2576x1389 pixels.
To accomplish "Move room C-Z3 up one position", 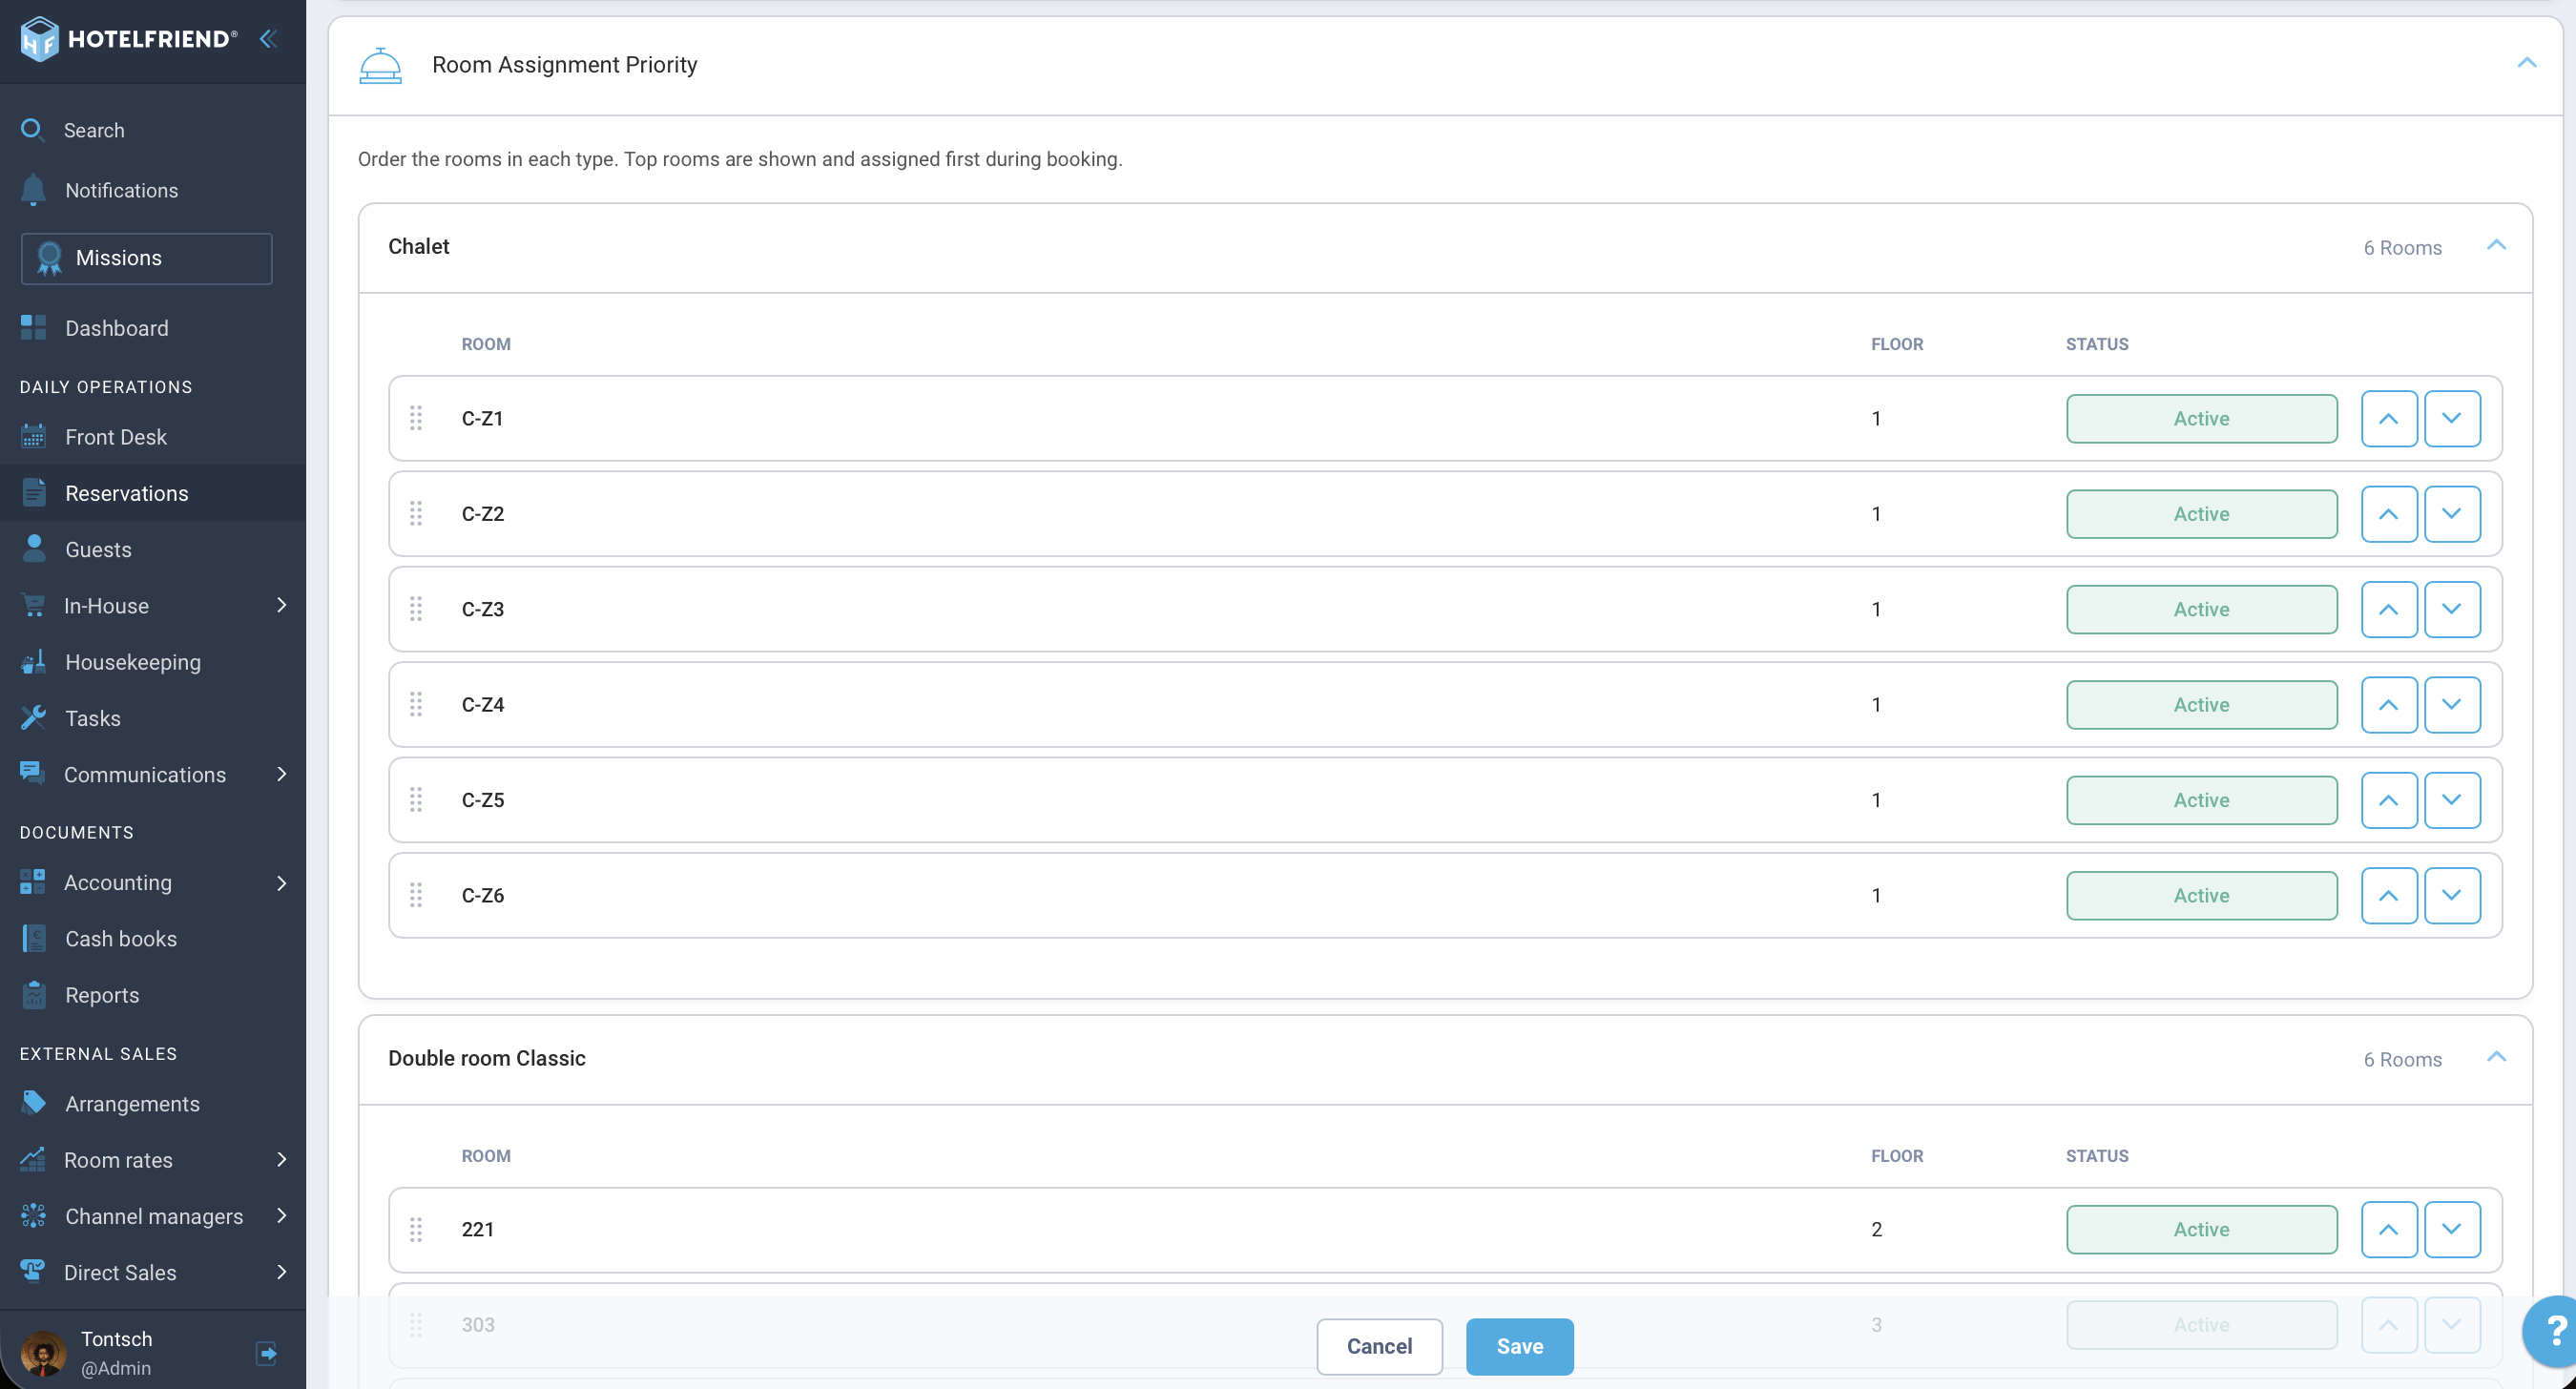I will coord(2389,609).
